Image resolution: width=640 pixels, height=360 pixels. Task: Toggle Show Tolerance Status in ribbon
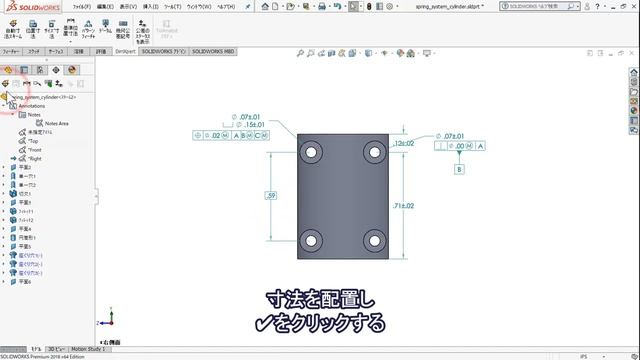(142, 31)
